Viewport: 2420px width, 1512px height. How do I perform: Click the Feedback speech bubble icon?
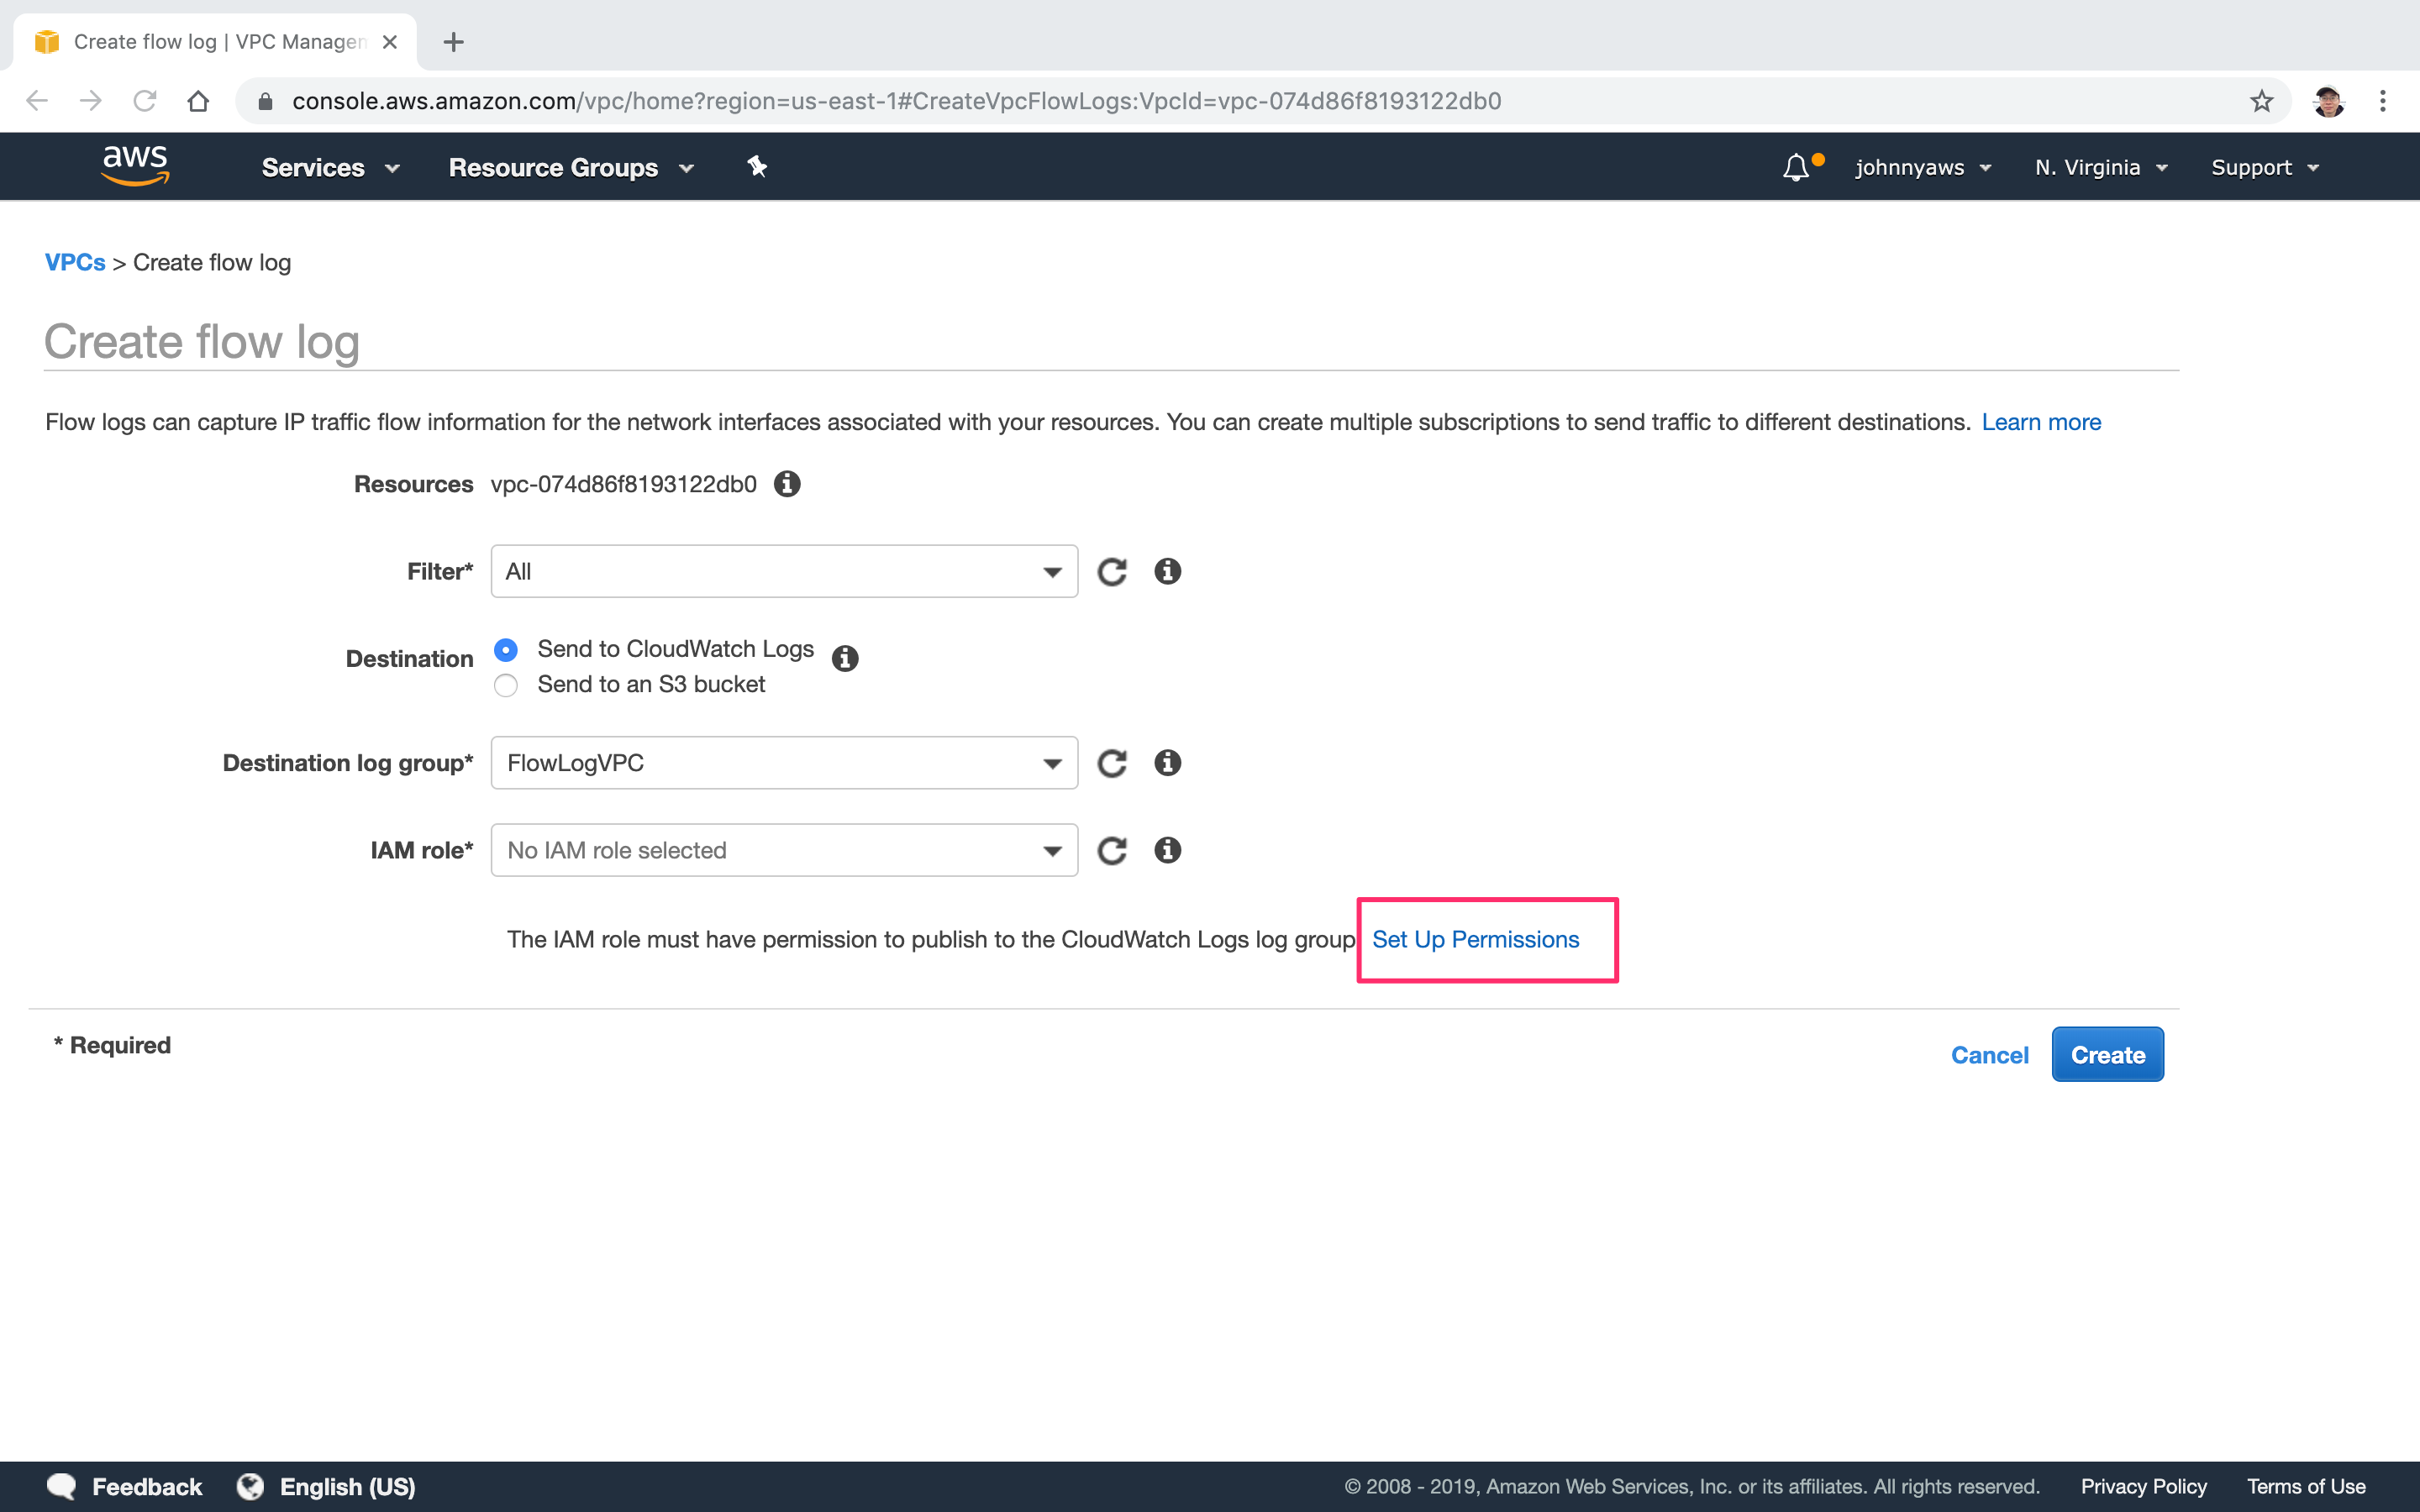[62, 1486]
